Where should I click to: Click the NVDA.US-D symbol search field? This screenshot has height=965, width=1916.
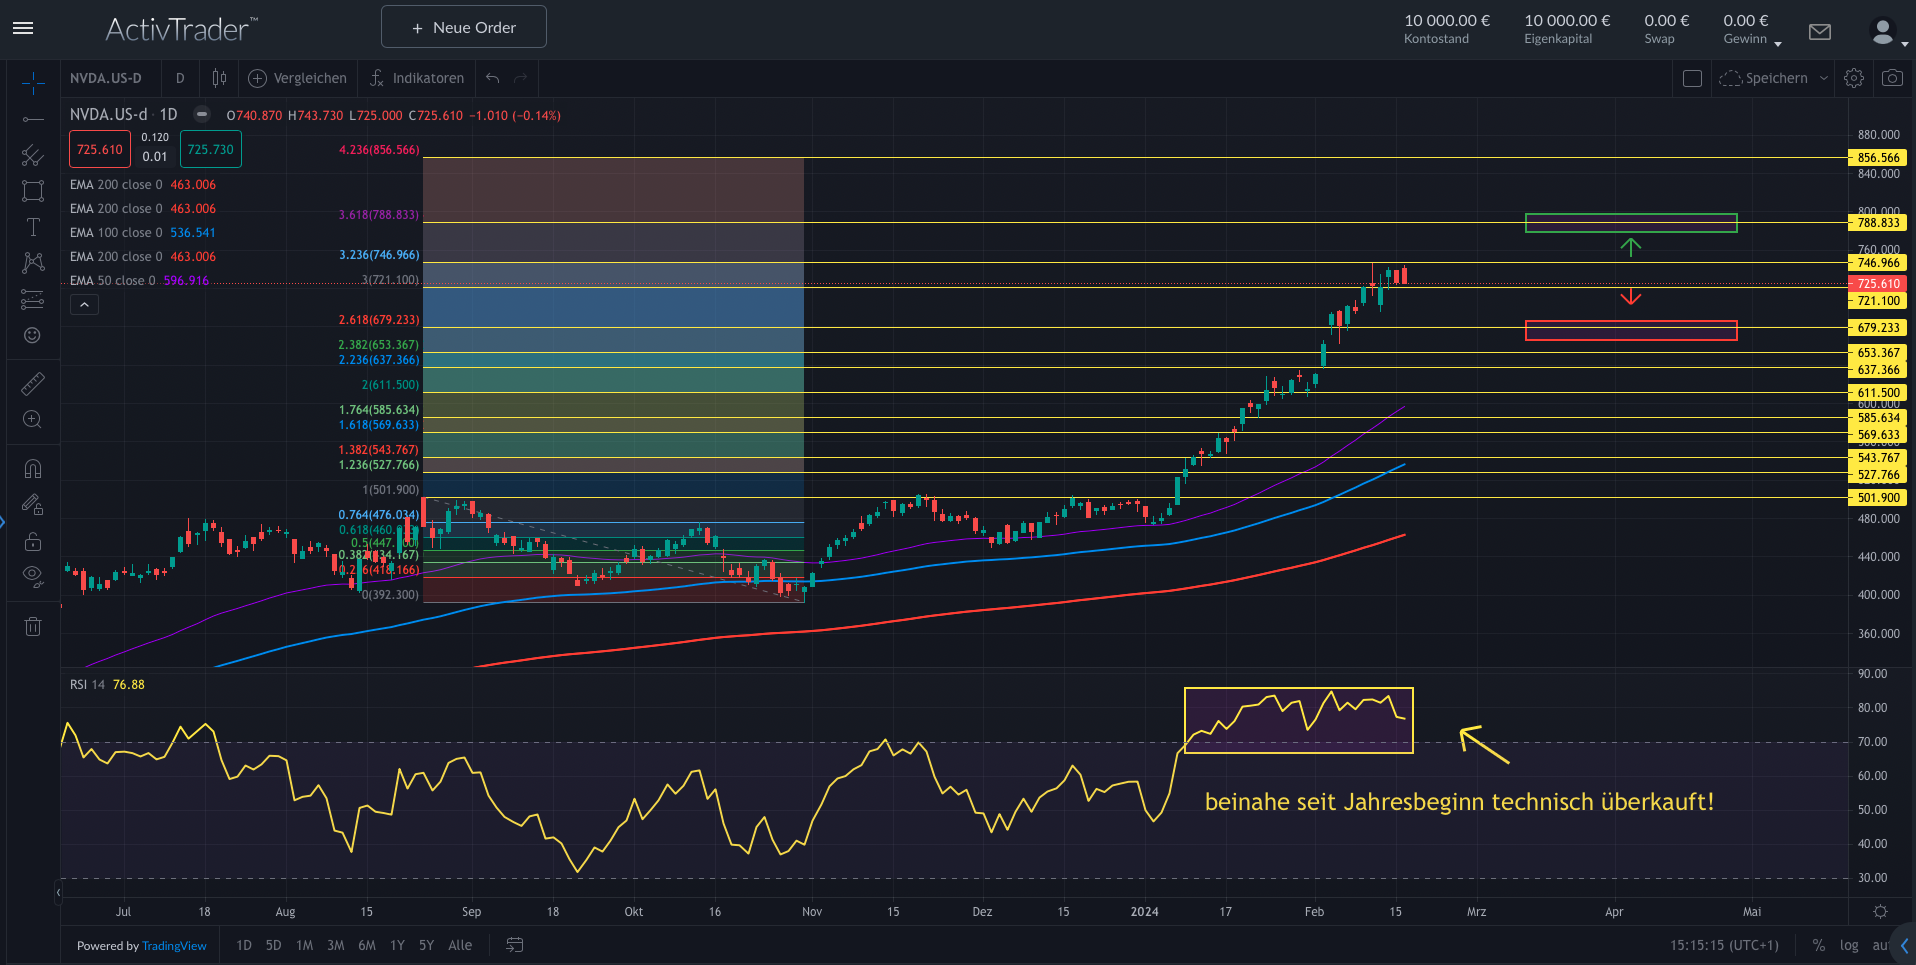pyautogui.click(x=106, y=78)
